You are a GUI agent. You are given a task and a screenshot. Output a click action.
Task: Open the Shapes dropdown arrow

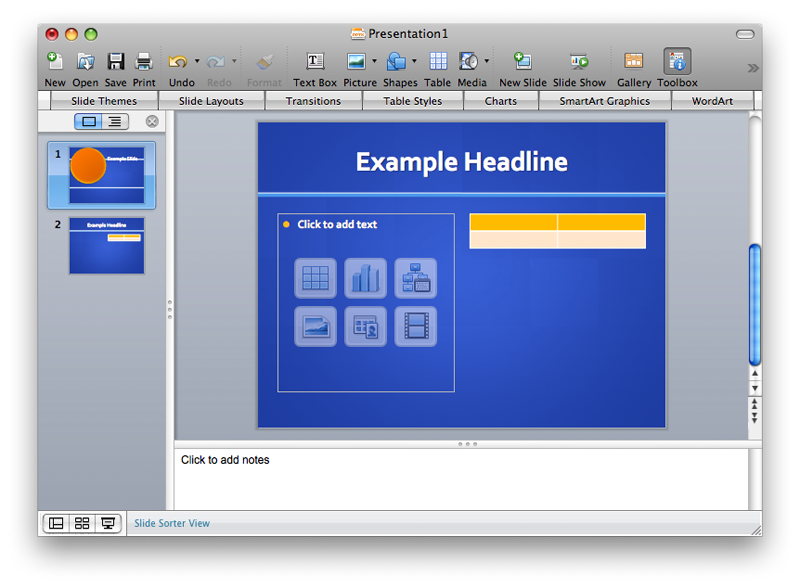(x=414, y=61)
